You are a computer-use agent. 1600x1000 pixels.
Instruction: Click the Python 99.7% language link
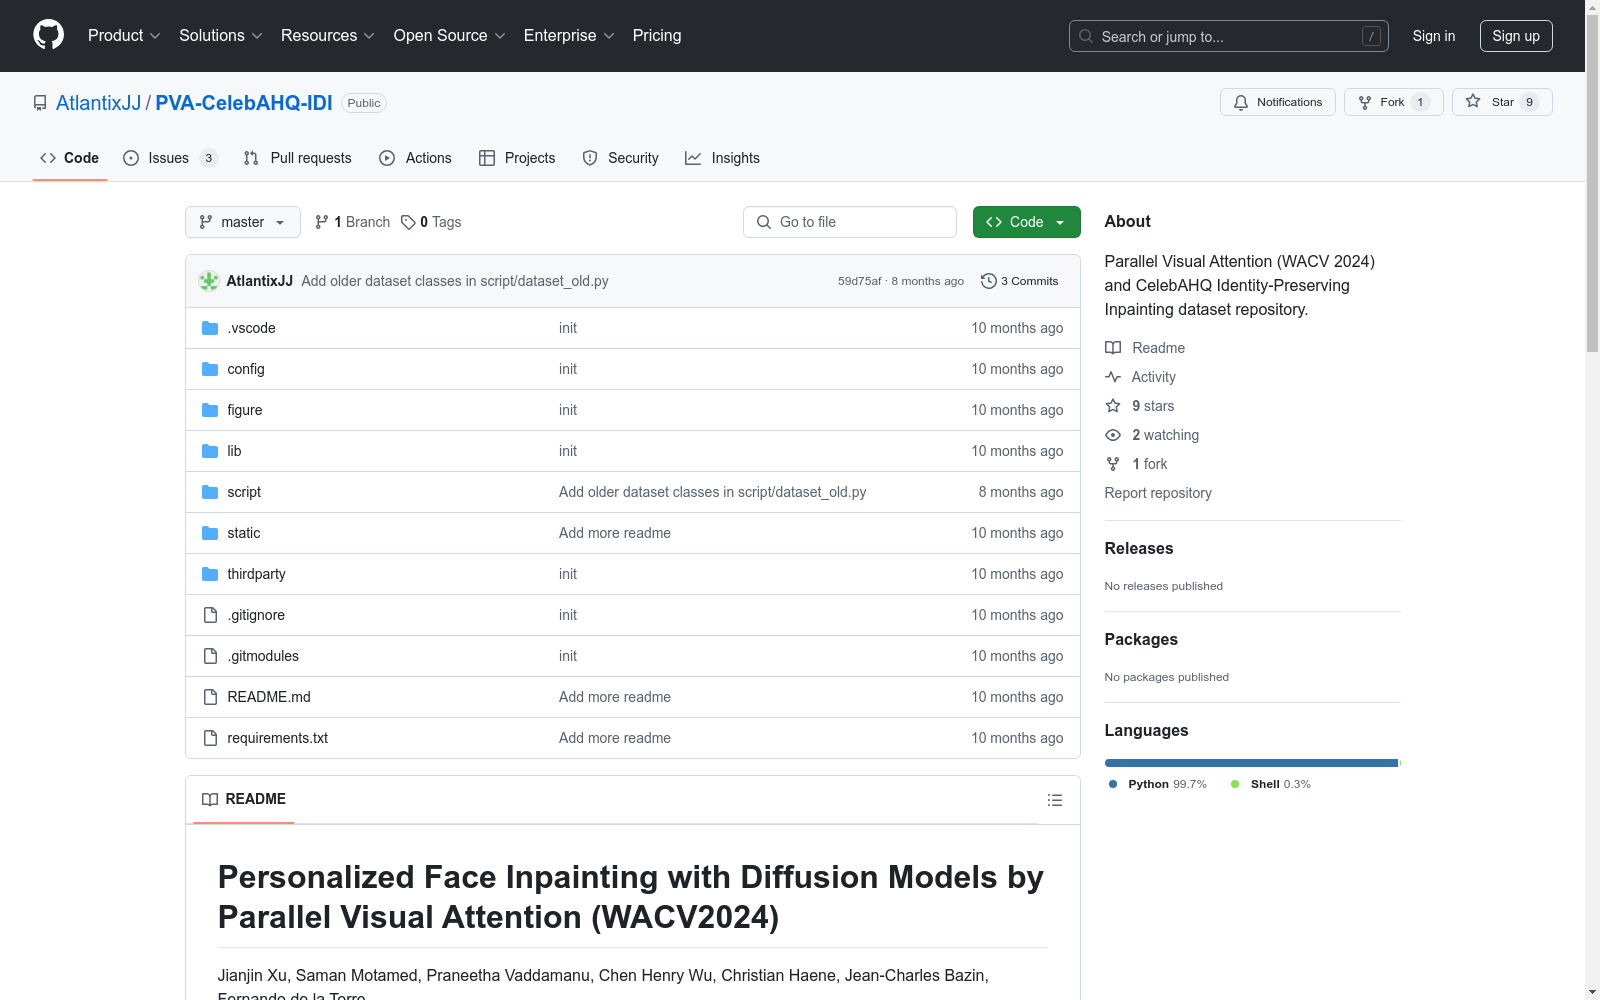(1158, 784)
